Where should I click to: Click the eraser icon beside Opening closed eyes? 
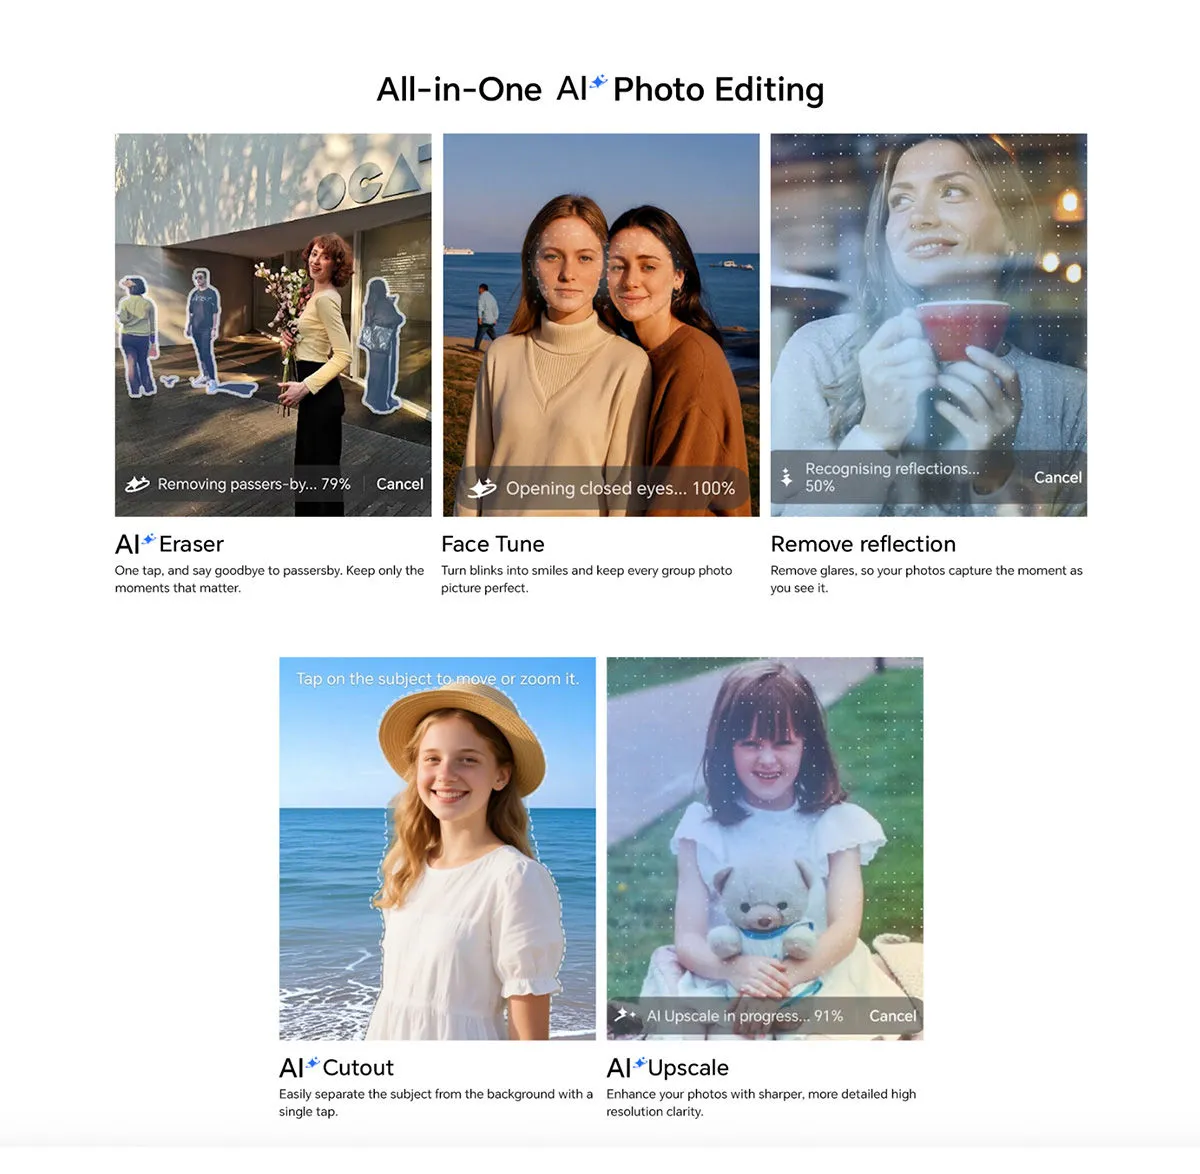click(482, 488)
